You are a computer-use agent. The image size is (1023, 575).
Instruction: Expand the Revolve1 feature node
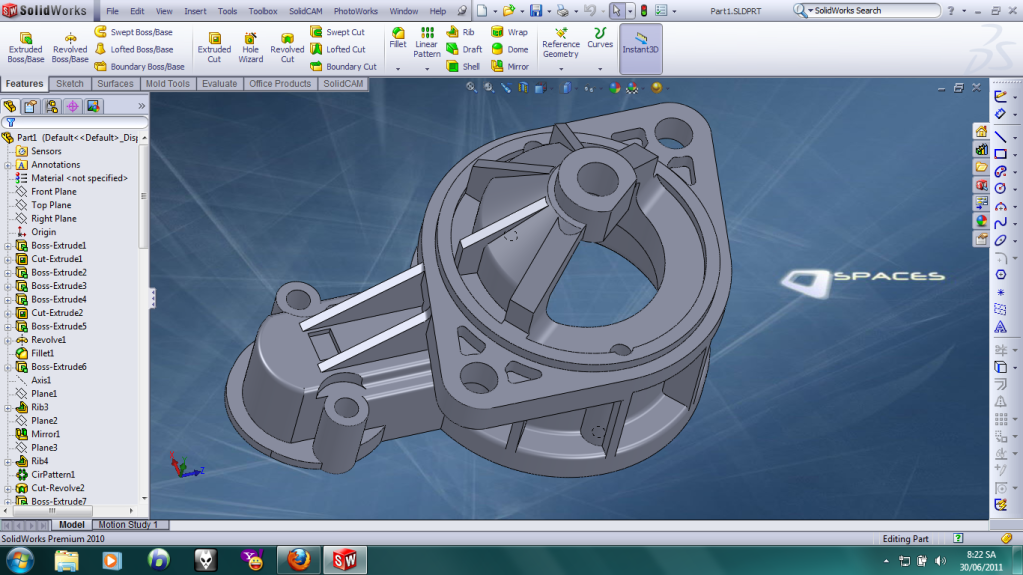tap(8, 340)
